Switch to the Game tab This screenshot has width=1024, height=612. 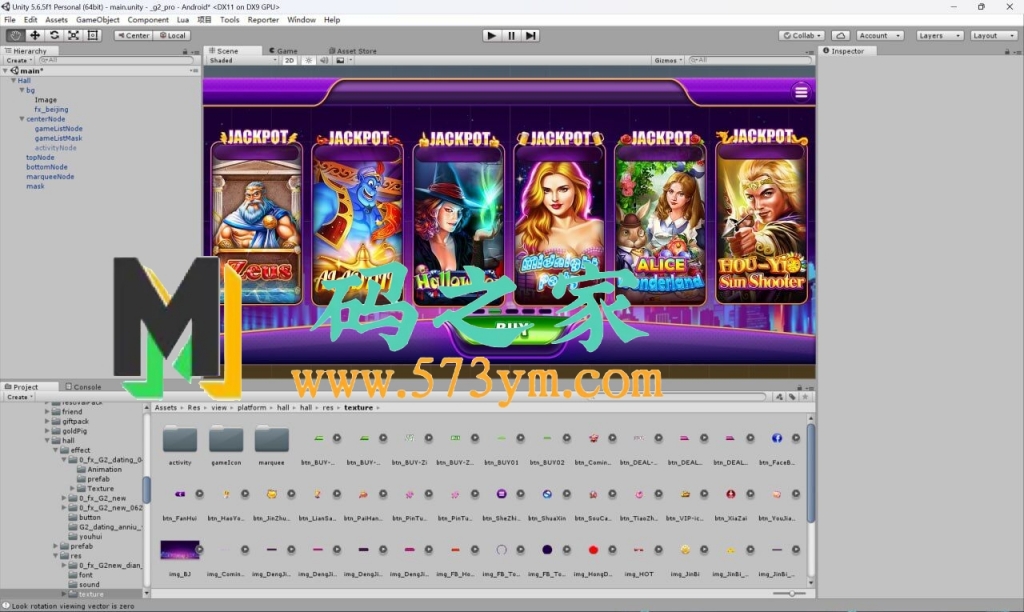coord(283,51)
